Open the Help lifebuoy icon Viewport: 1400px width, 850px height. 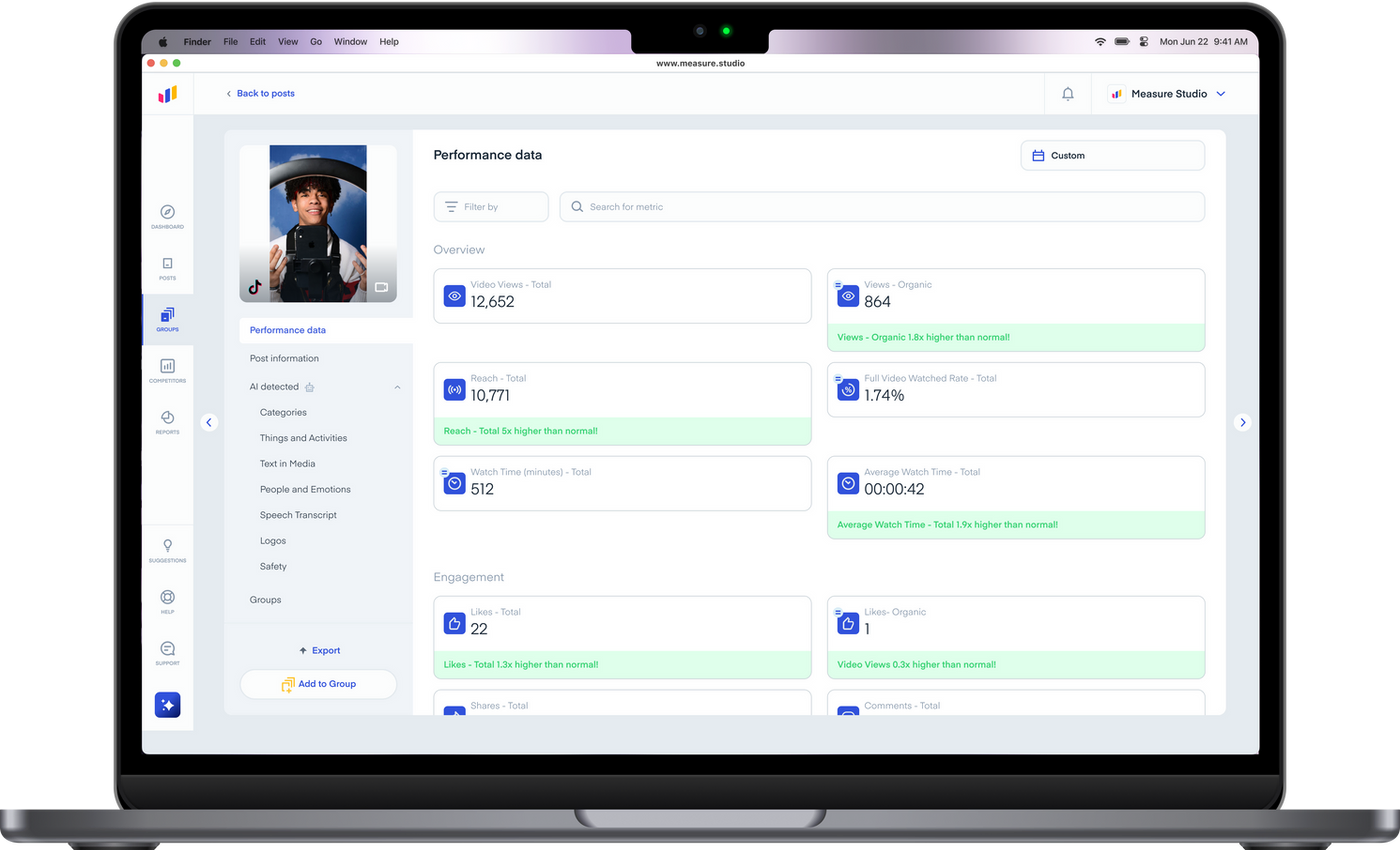[167, 597]
